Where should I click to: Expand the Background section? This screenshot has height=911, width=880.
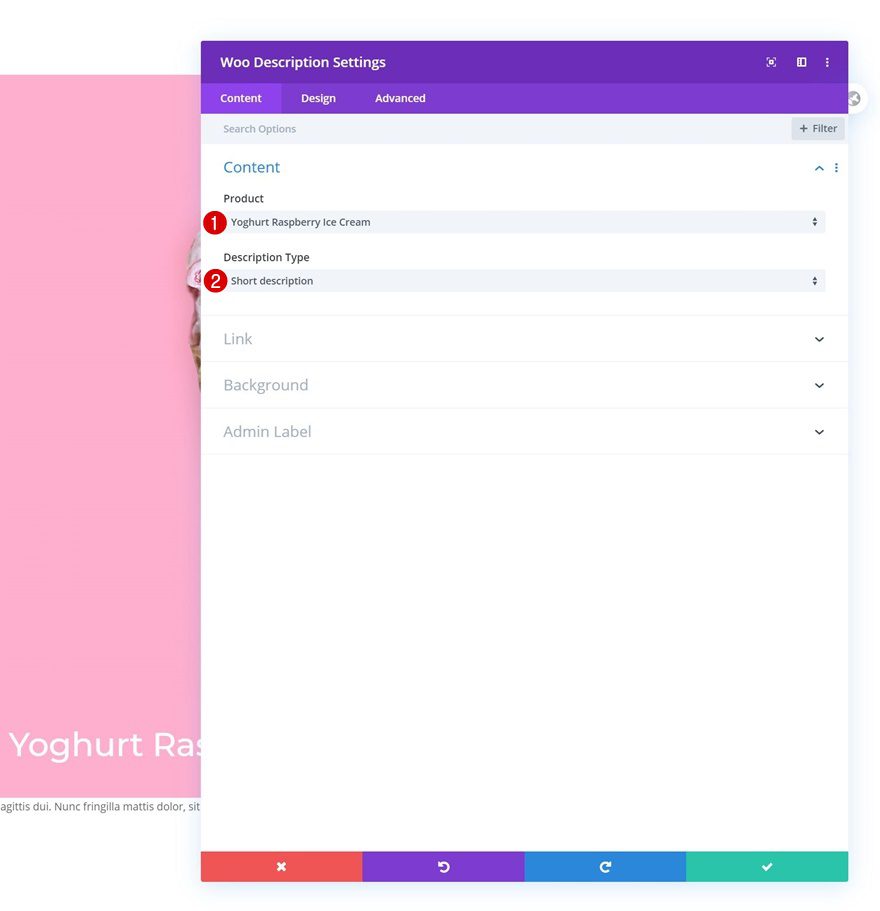[524, 385]
